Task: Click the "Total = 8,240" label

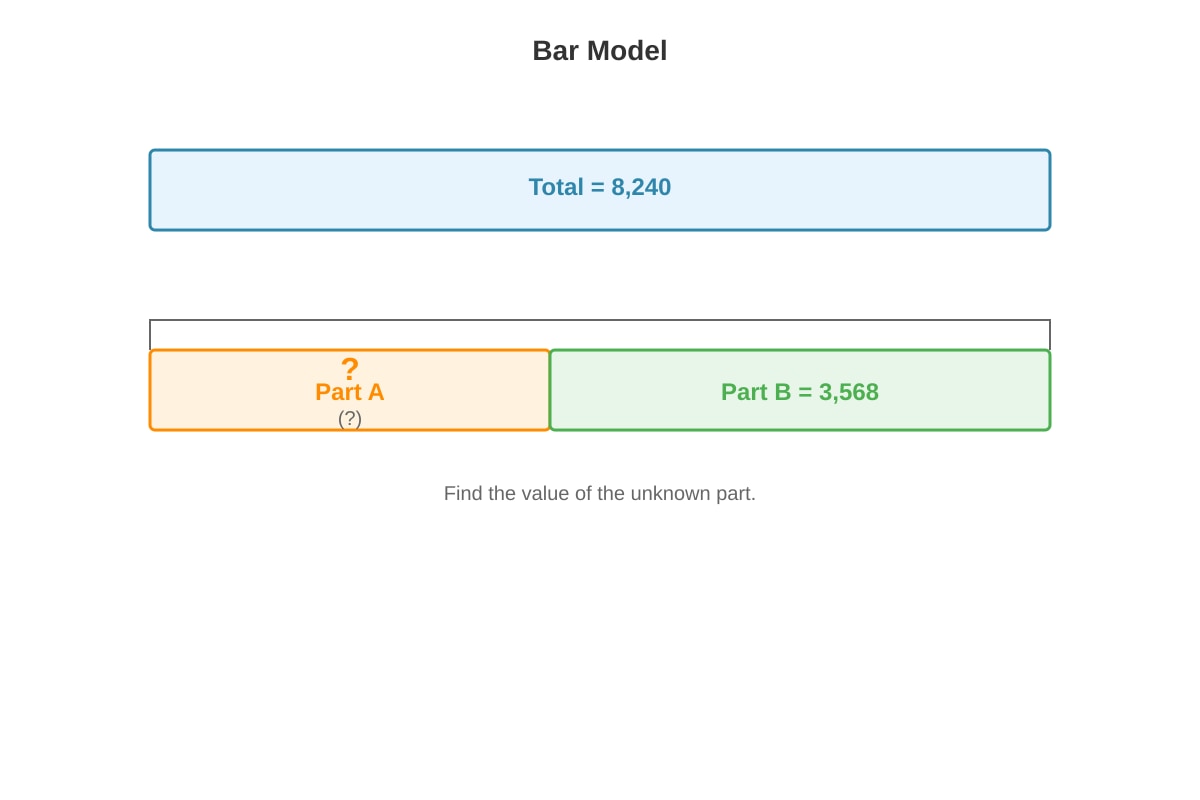Action: [x=600, y=187]
